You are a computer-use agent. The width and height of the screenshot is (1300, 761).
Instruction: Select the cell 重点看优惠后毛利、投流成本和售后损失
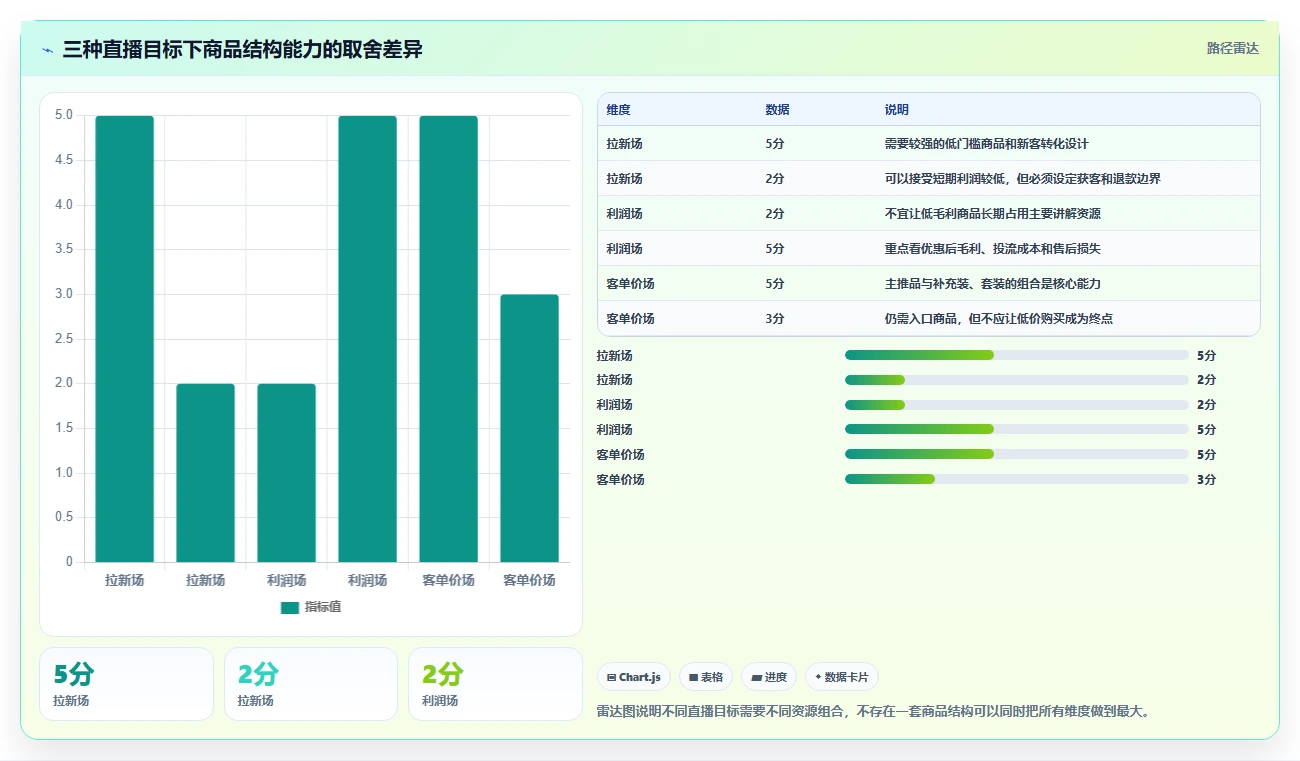993,249
